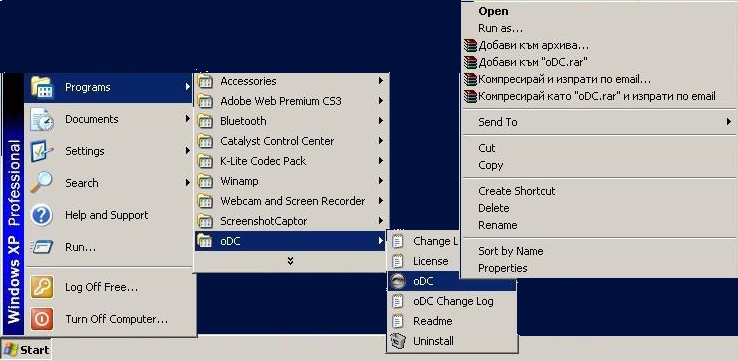Screen dimensions: 738x361
Task: Expand the Accessories submenu arrow
Action: 380,81
